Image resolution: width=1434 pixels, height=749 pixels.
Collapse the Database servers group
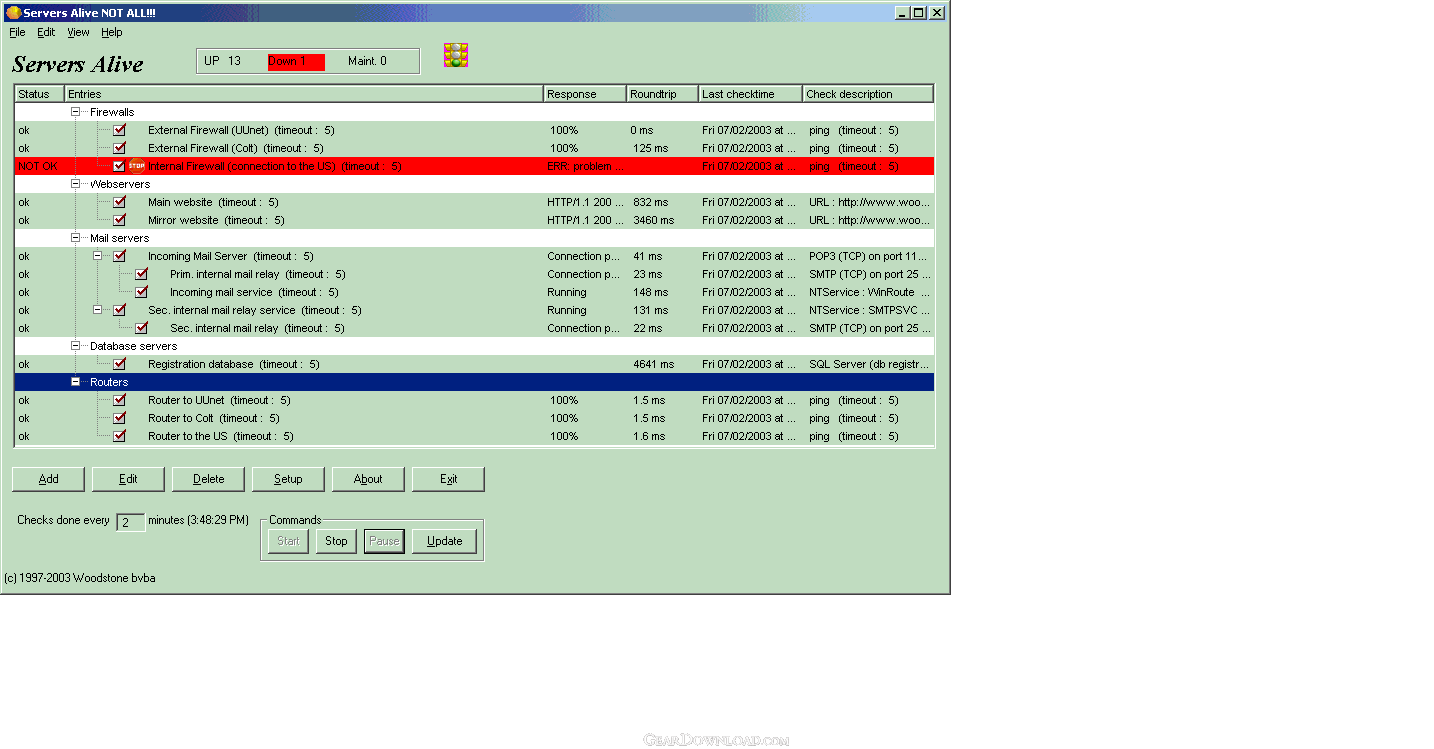click(75, 346)
